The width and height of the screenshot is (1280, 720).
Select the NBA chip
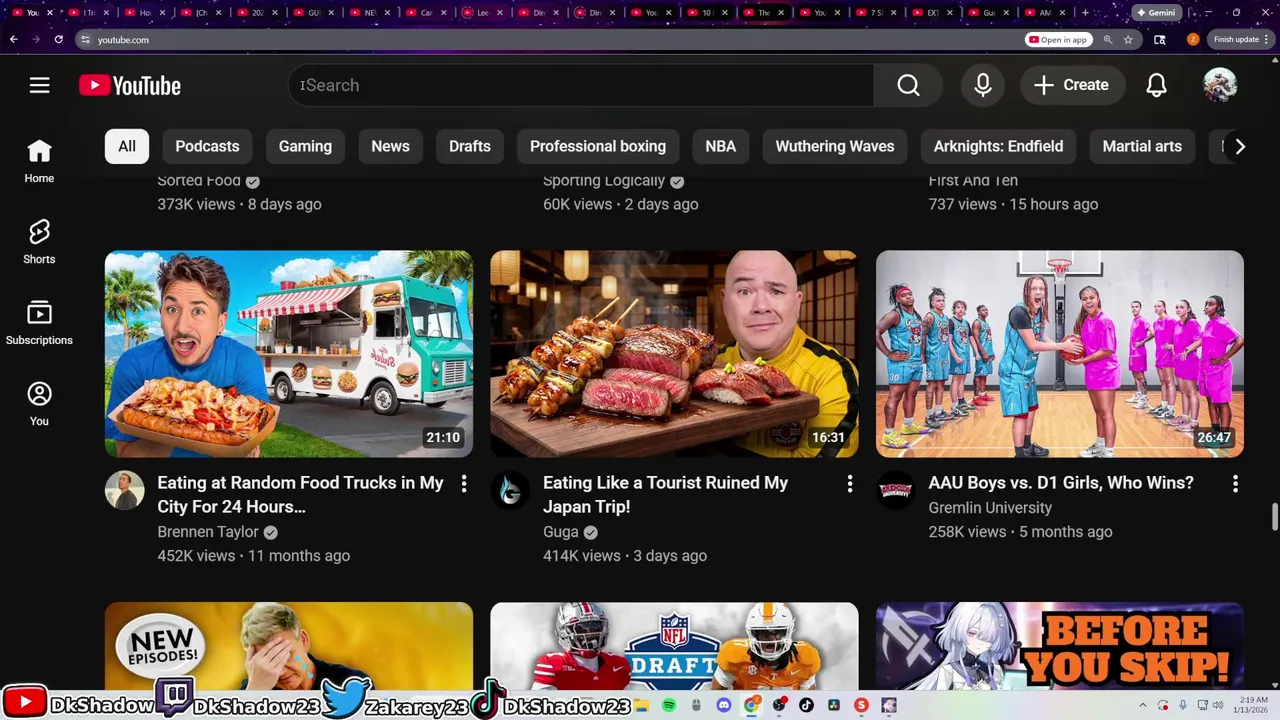(x=720, y=146)
